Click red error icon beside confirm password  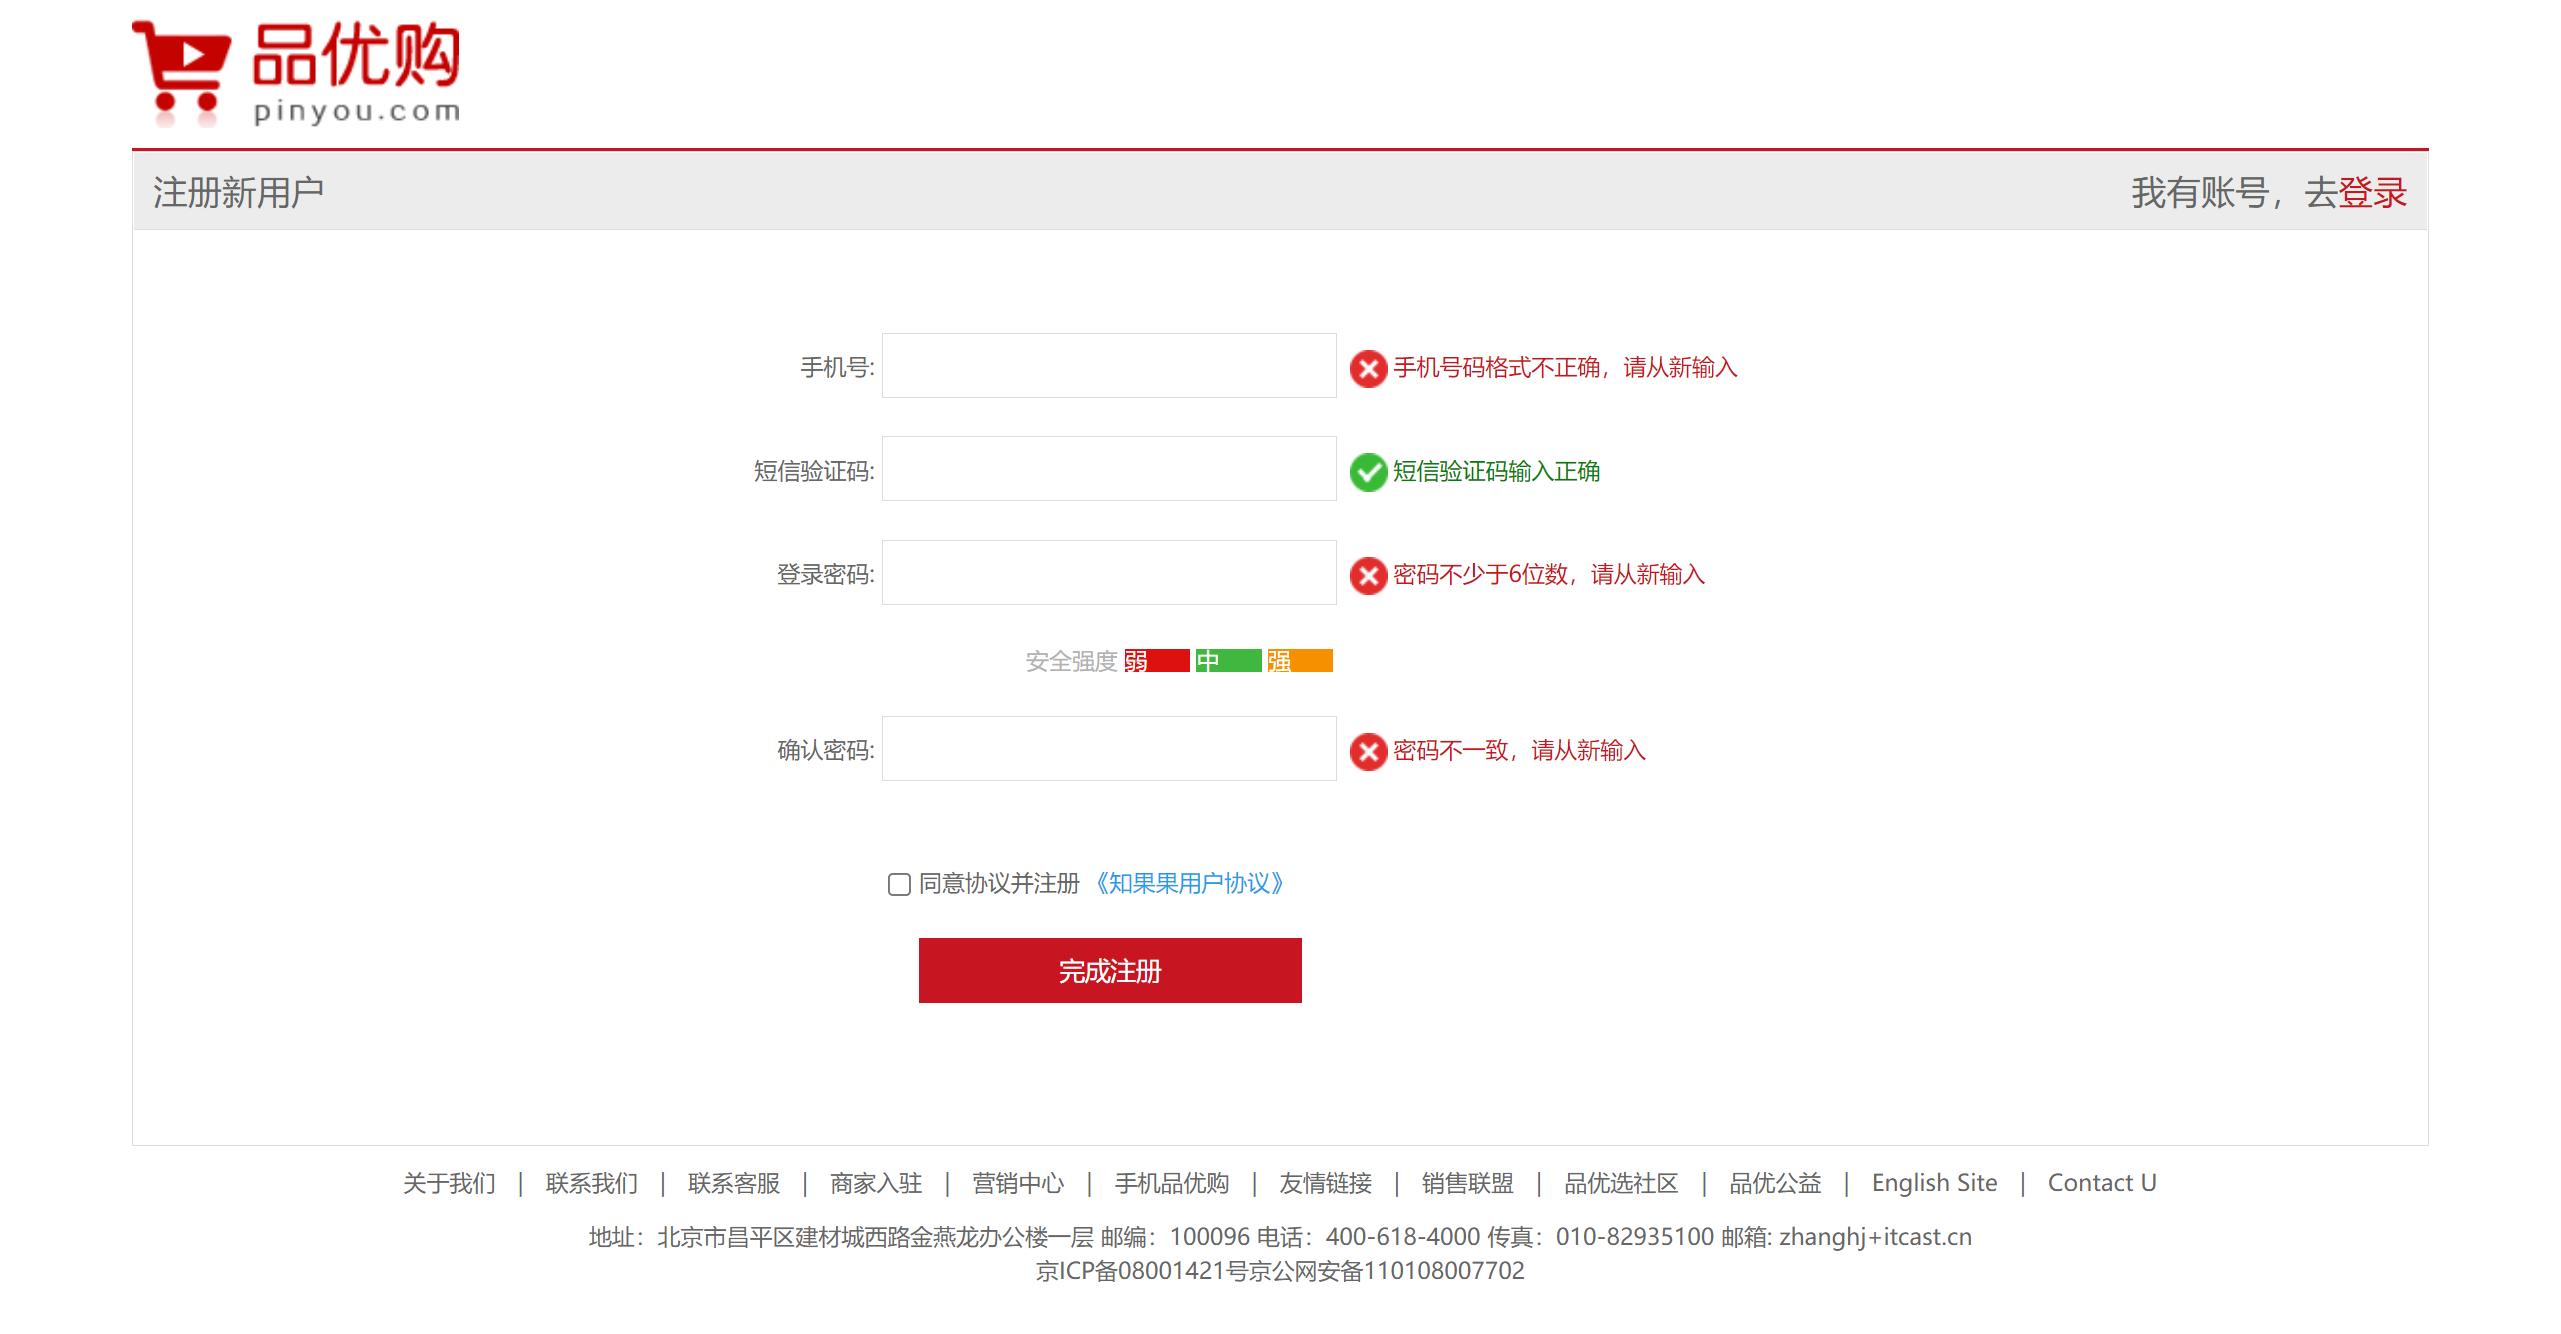click(1368, 751)
